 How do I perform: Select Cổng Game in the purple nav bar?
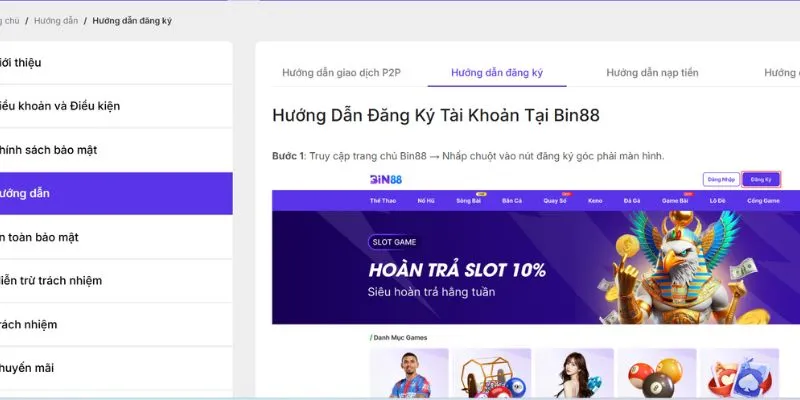click(763, 201)
